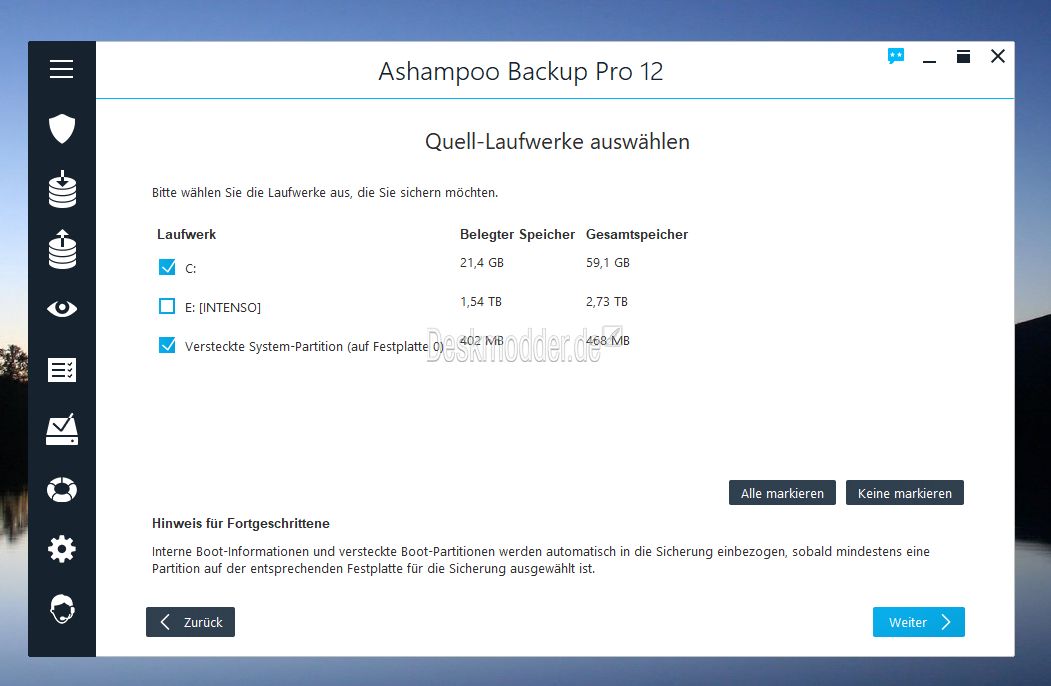
Task: Click the Hinweis für Fortgeschrittene heading
Action: [x=241, y=523]
